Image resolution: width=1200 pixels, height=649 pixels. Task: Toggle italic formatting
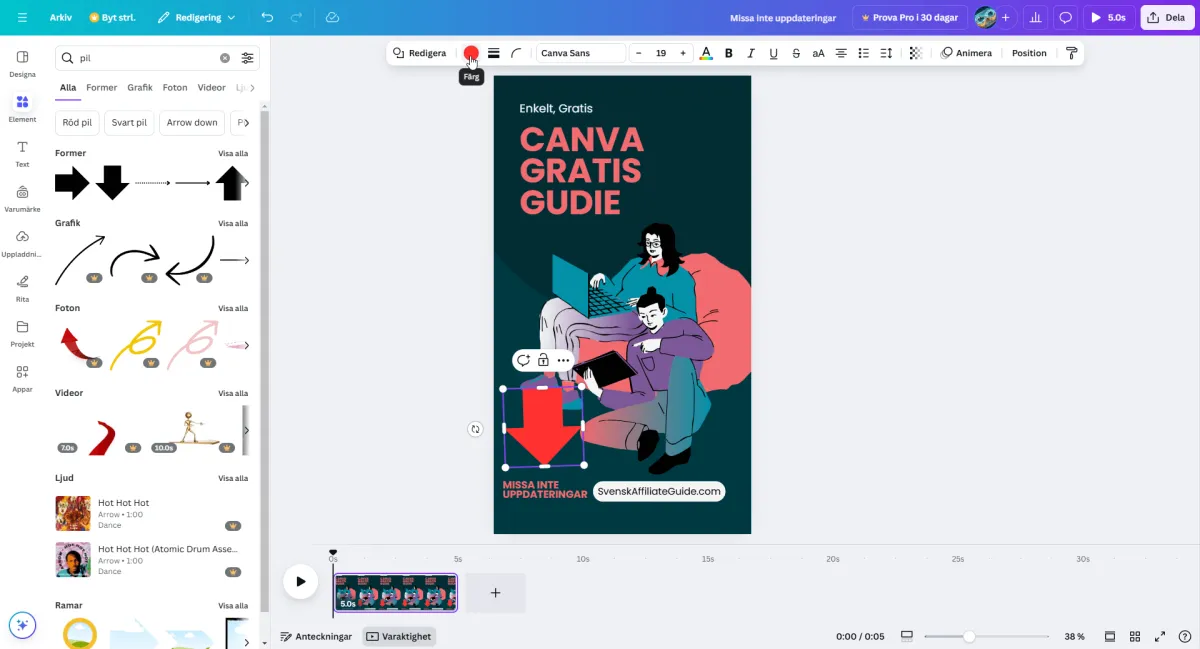(751, 53)
